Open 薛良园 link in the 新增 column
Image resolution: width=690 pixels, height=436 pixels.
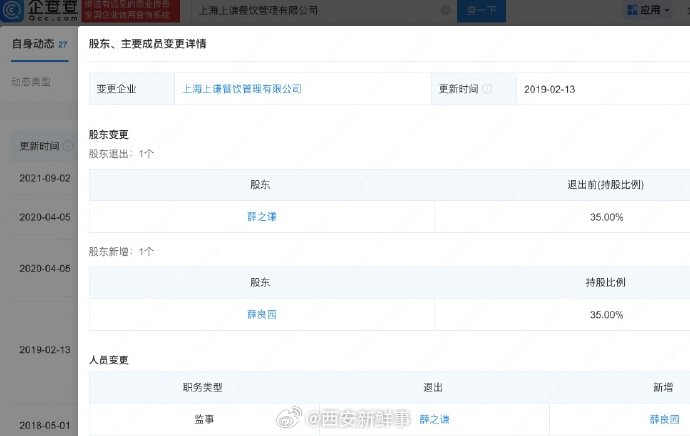[664, 419]
